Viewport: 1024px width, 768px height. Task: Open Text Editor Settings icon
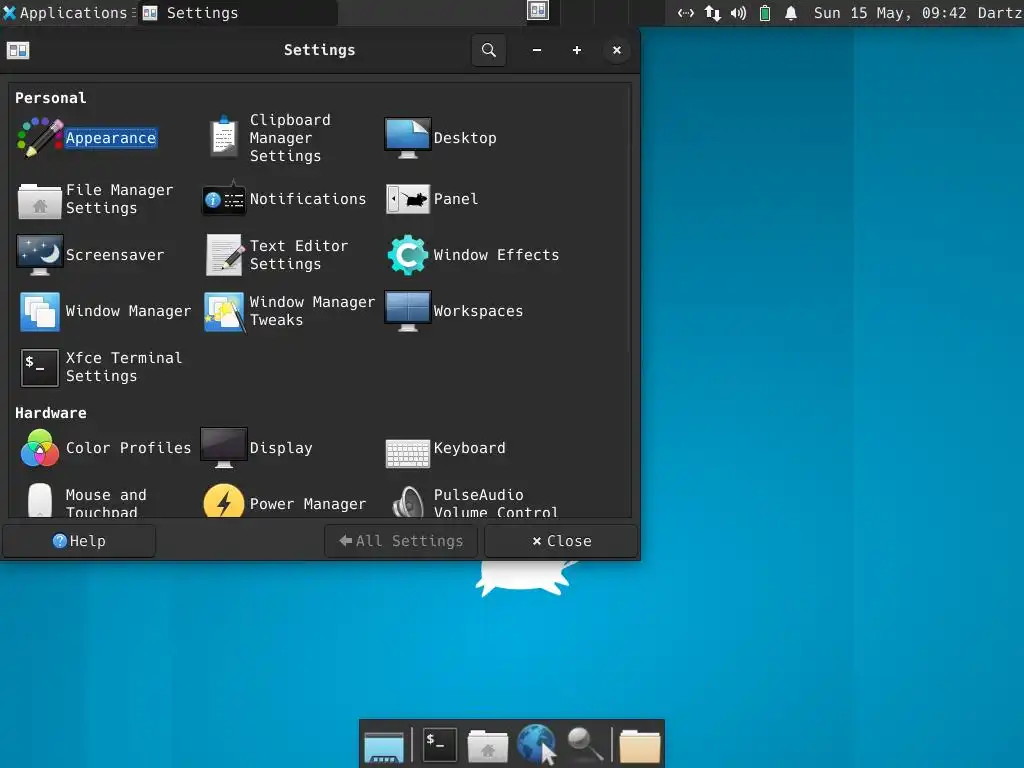click(x=224, y=255)
